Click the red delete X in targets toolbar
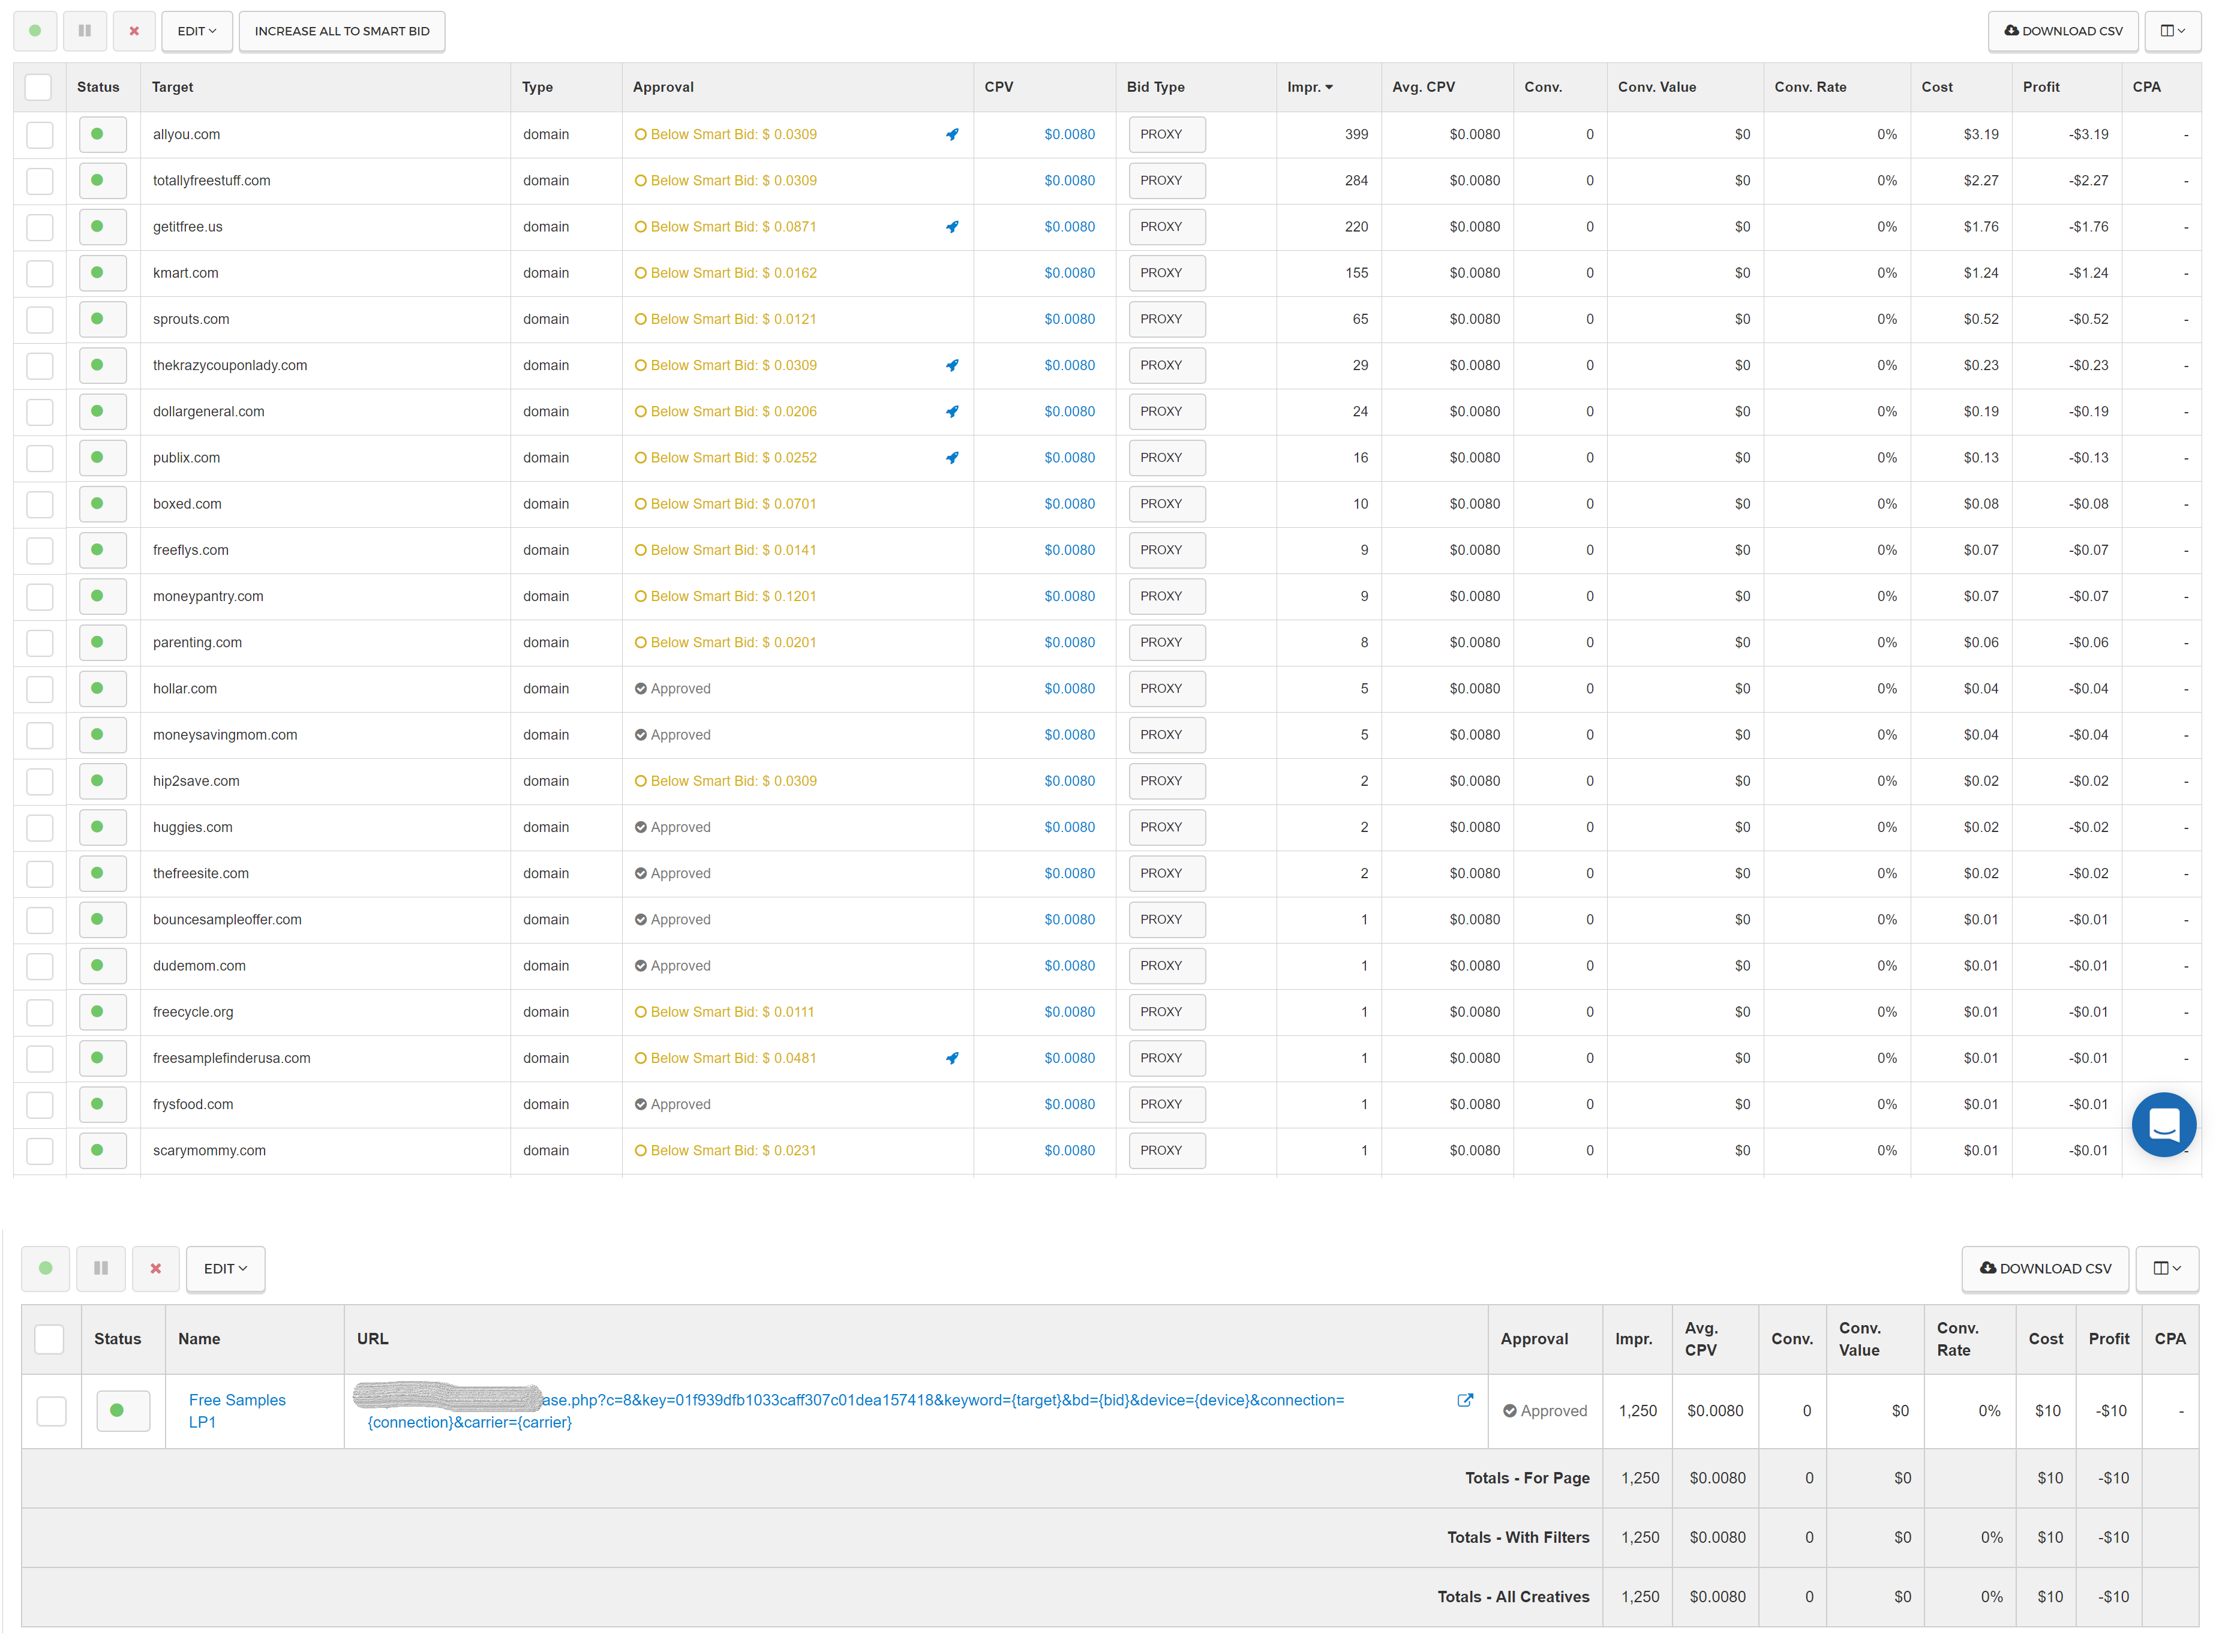2216x1652 pixels. click(134, 31)
